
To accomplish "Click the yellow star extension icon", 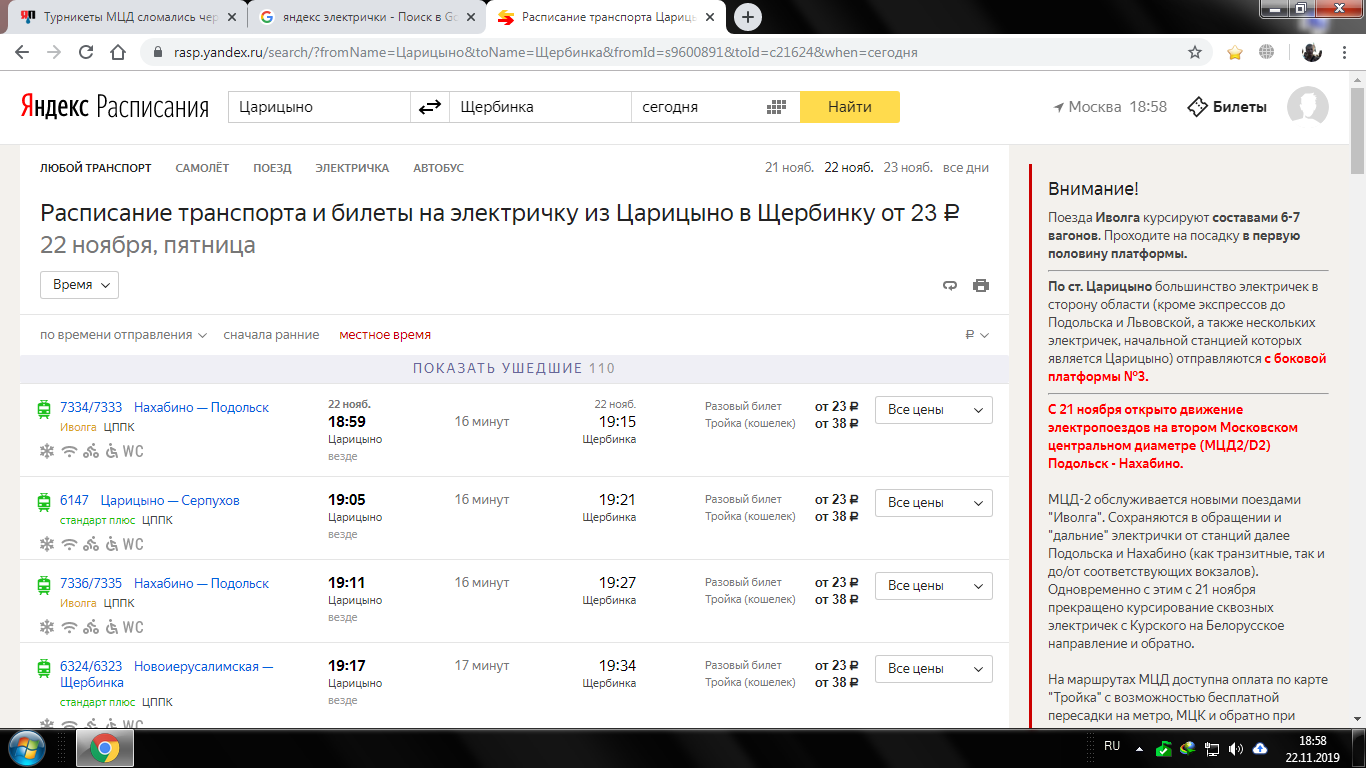I will 1235,53.
